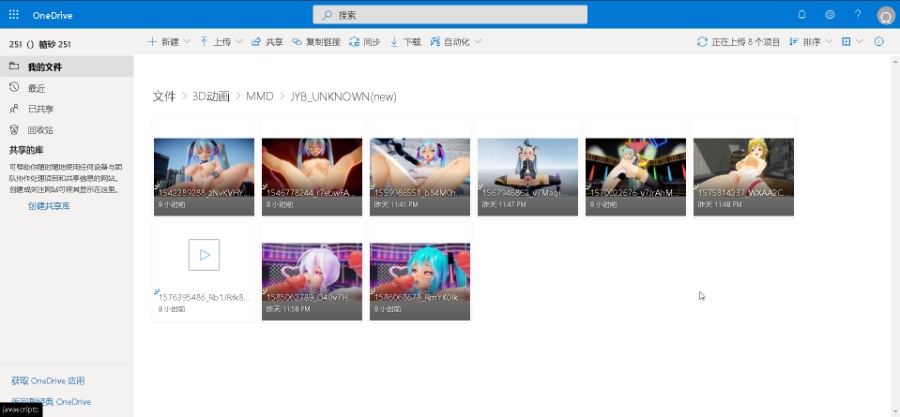
Task: Open the 排序 sort dropdown
Action: pyautogui.click(x=810, y=42)
